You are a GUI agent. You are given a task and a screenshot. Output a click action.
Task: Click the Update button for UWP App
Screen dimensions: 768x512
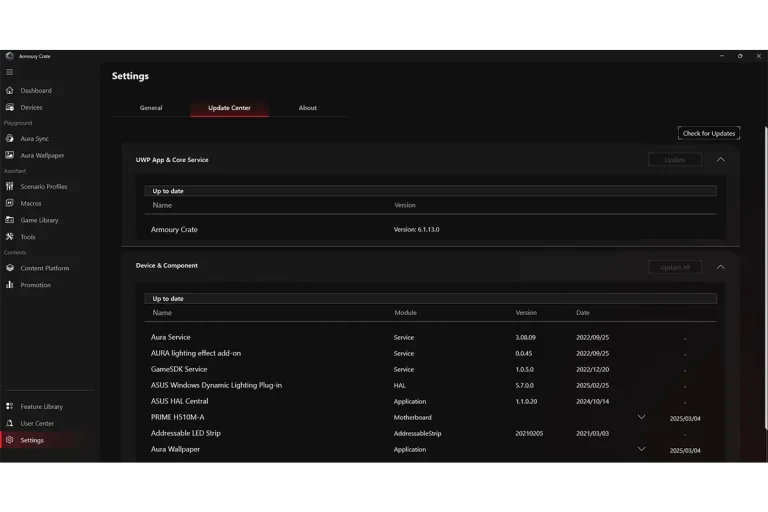[674, 160]
